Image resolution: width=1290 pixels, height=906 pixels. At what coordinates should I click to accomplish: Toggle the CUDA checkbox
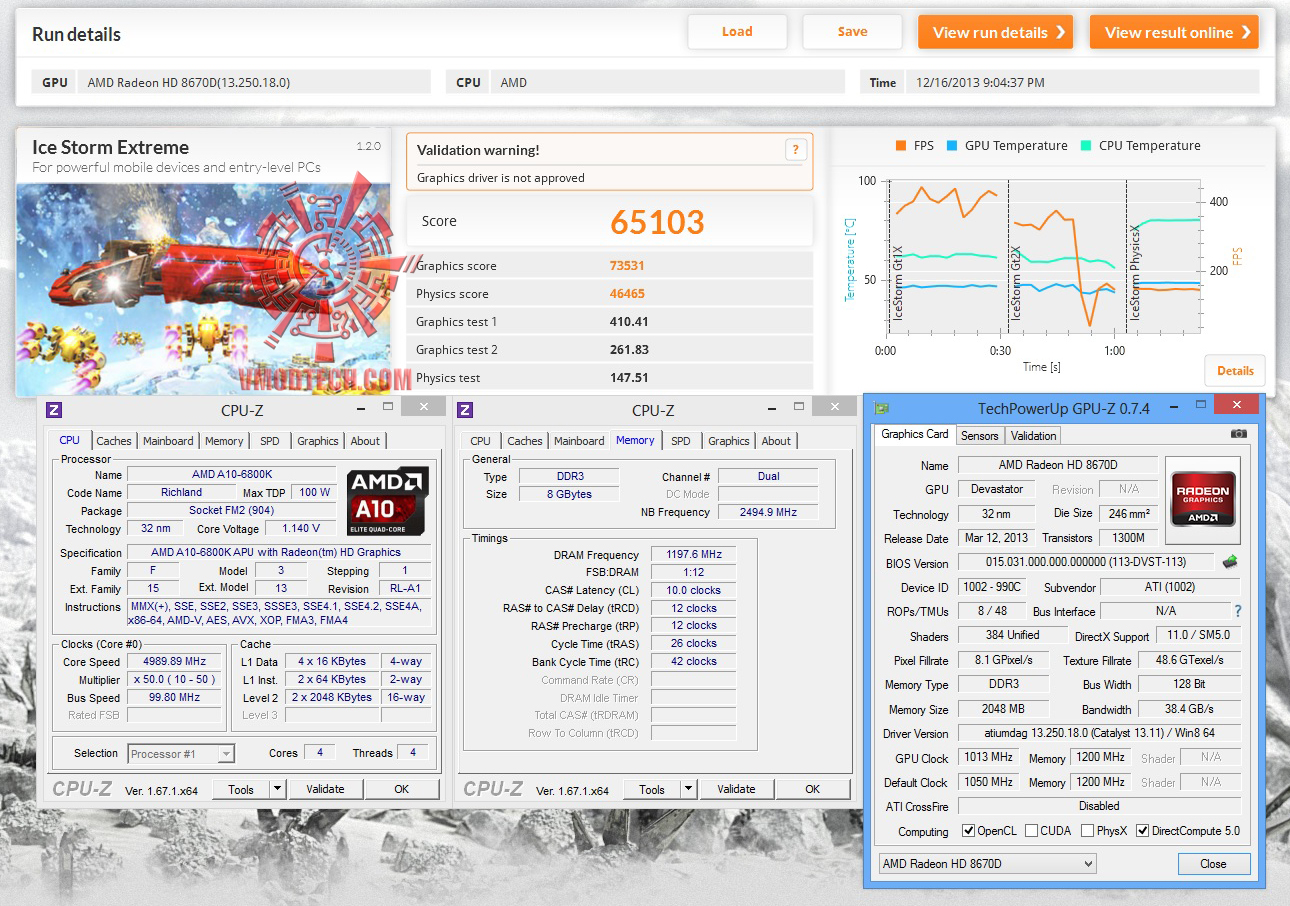click(1029, 831)
